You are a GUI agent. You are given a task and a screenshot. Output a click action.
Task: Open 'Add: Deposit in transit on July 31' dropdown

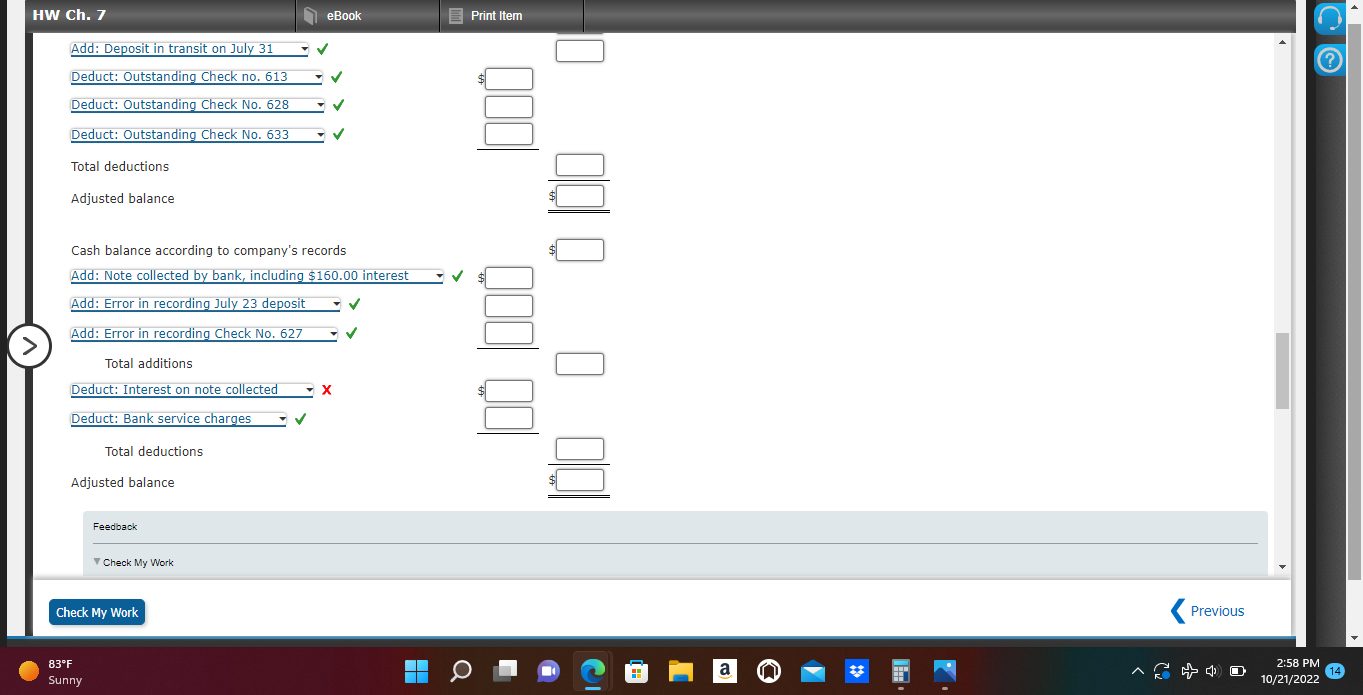click(x=190, y=49)
